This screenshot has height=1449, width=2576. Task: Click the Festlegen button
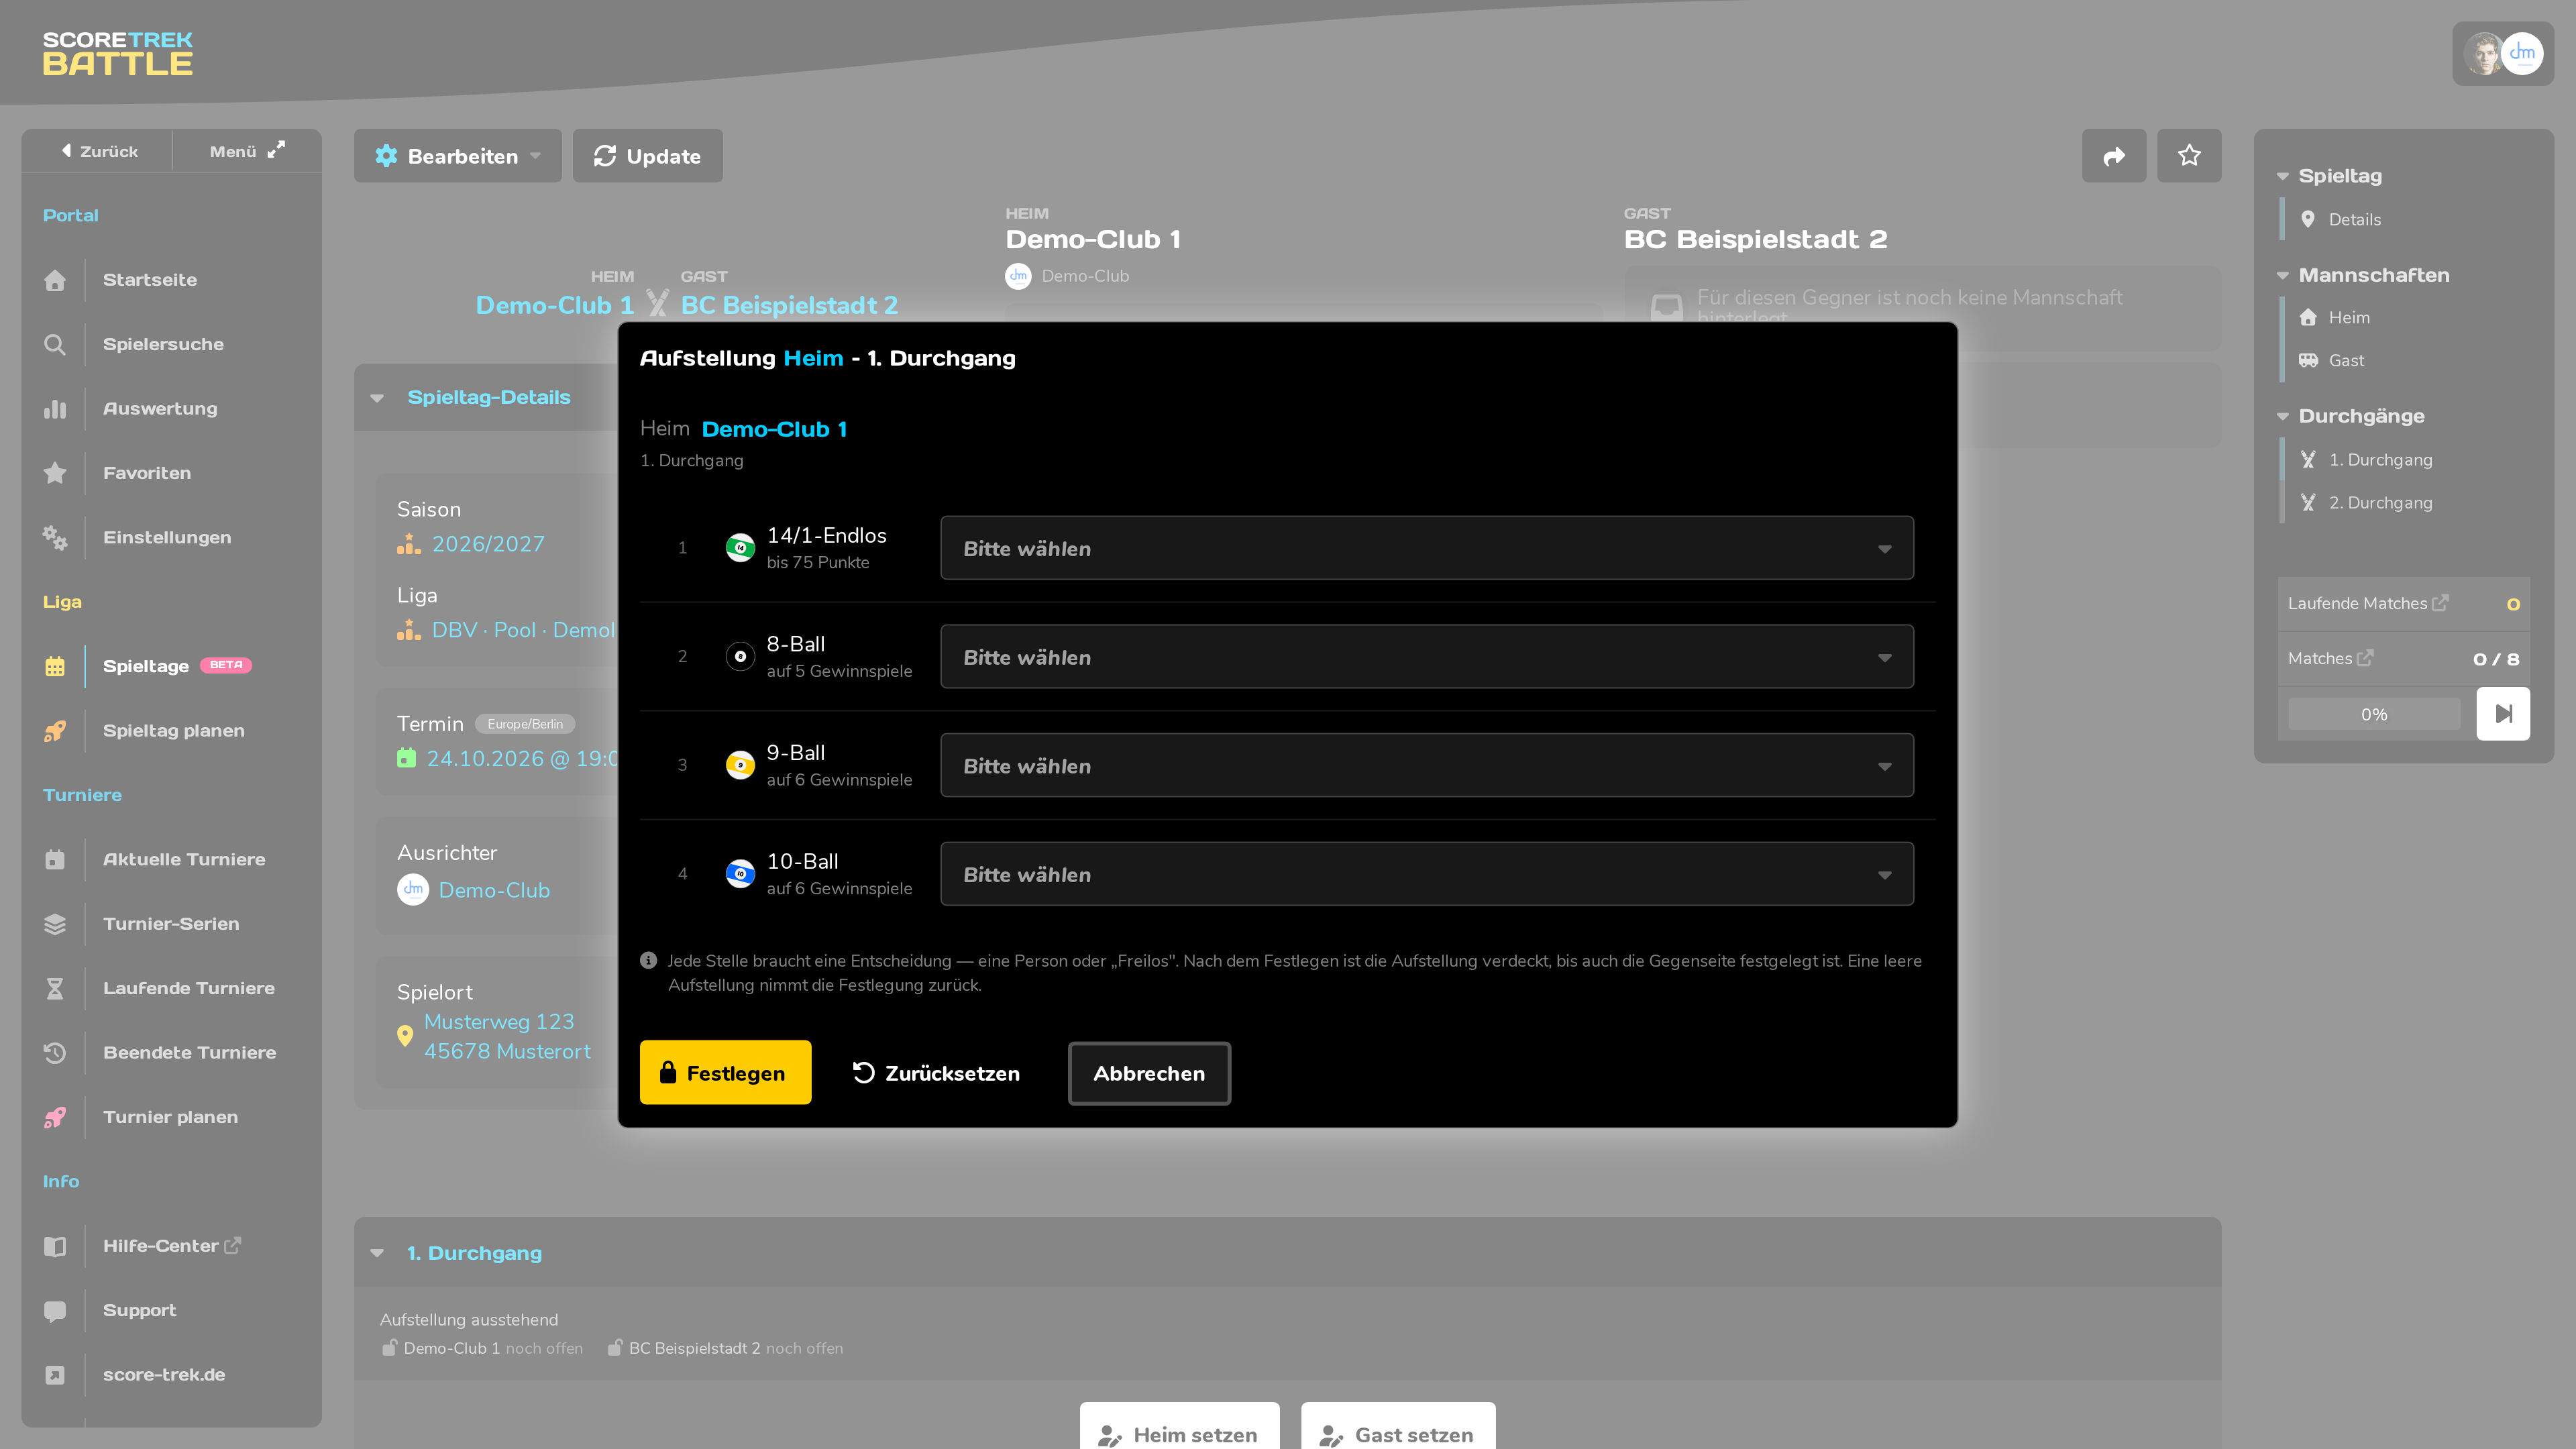pyautogui.click(x=726, y=1073)
